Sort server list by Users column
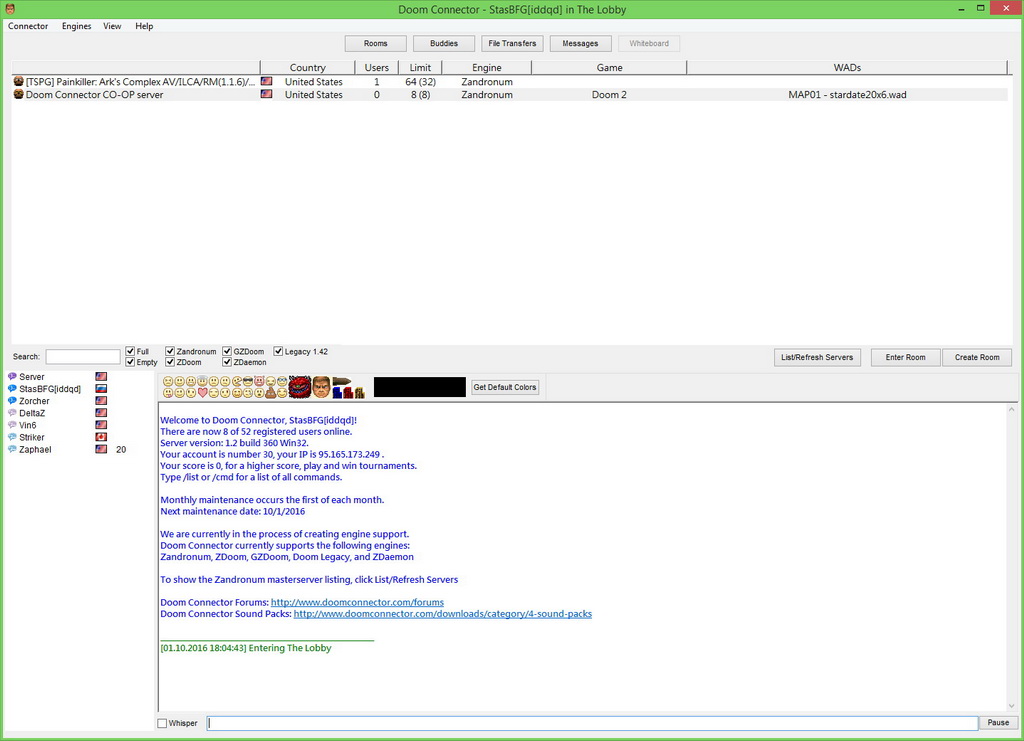 [x=377, y=68]
